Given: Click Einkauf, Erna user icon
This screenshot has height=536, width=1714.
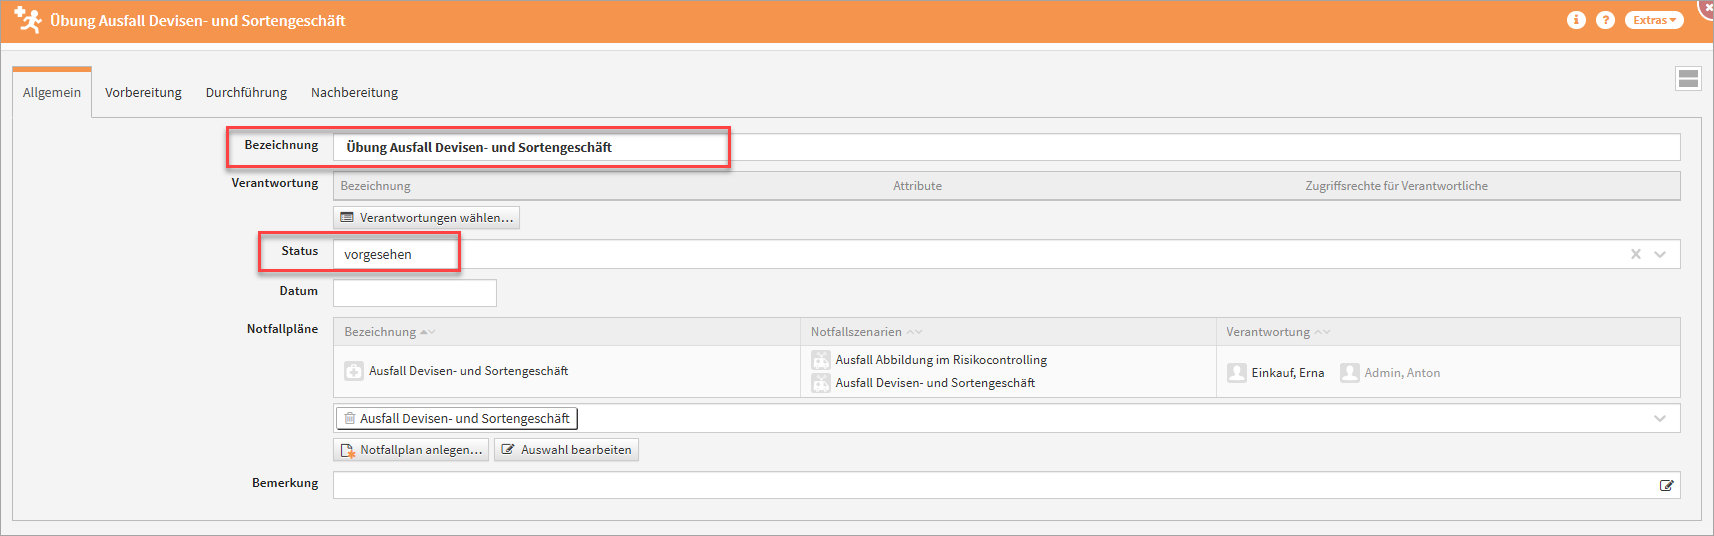Looking at the screenshot, I should click(x=1237, y=373).
